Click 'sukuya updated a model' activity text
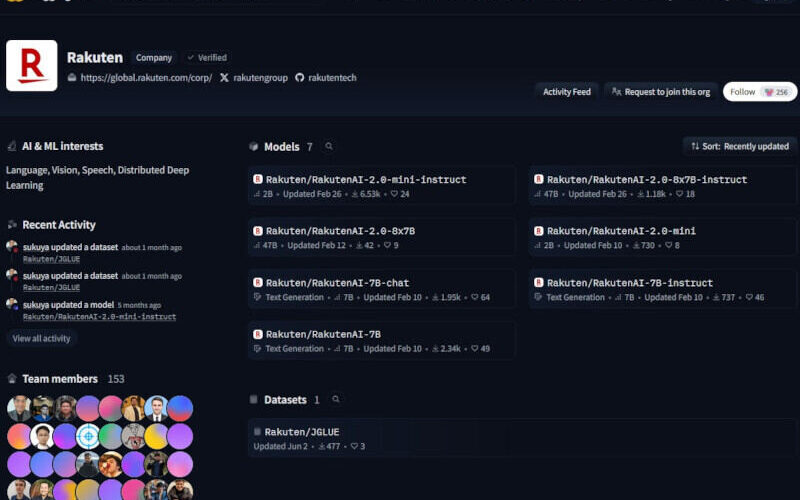Screen dimensions: 800x500 [68, 305]
